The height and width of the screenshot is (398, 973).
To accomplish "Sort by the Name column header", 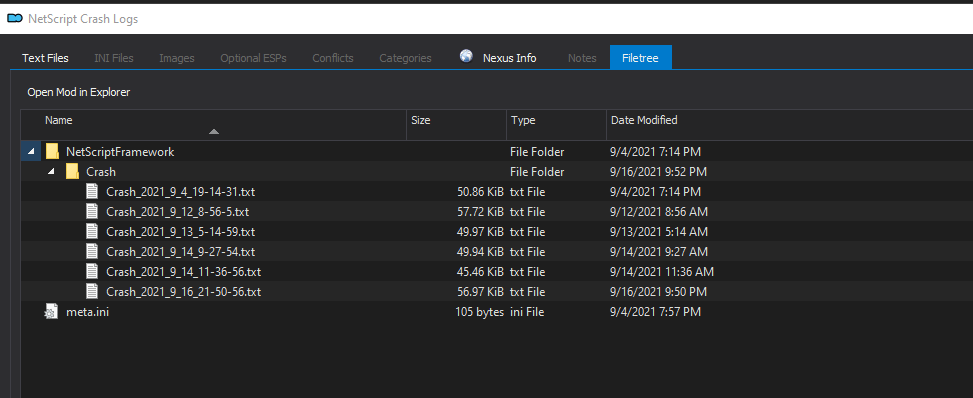I will coord(214,125).
